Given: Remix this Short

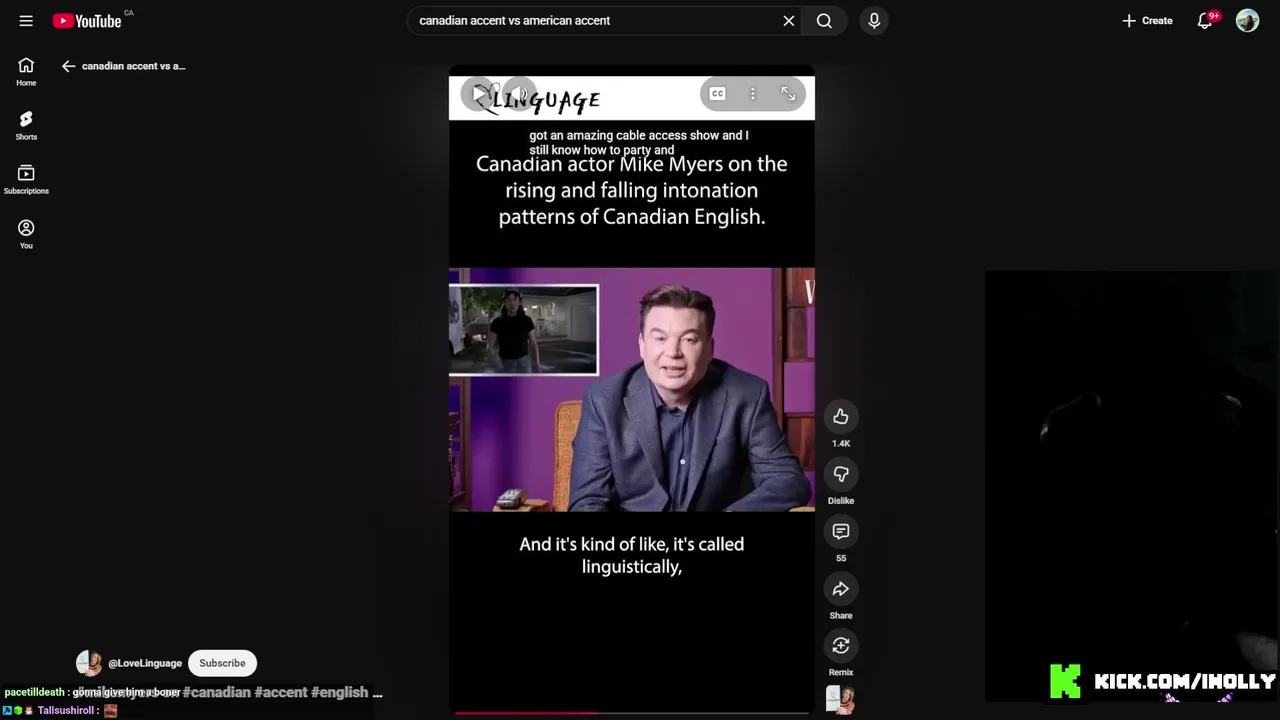Looking at the screenshot, I should tap(841, 646).
